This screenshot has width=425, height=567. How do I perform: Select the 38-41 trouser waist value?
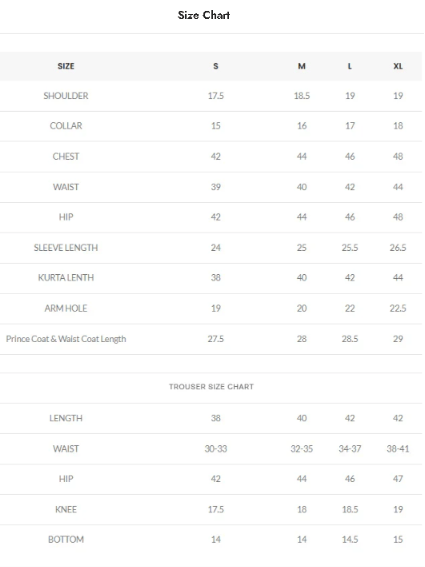click(x=398, y=449)
